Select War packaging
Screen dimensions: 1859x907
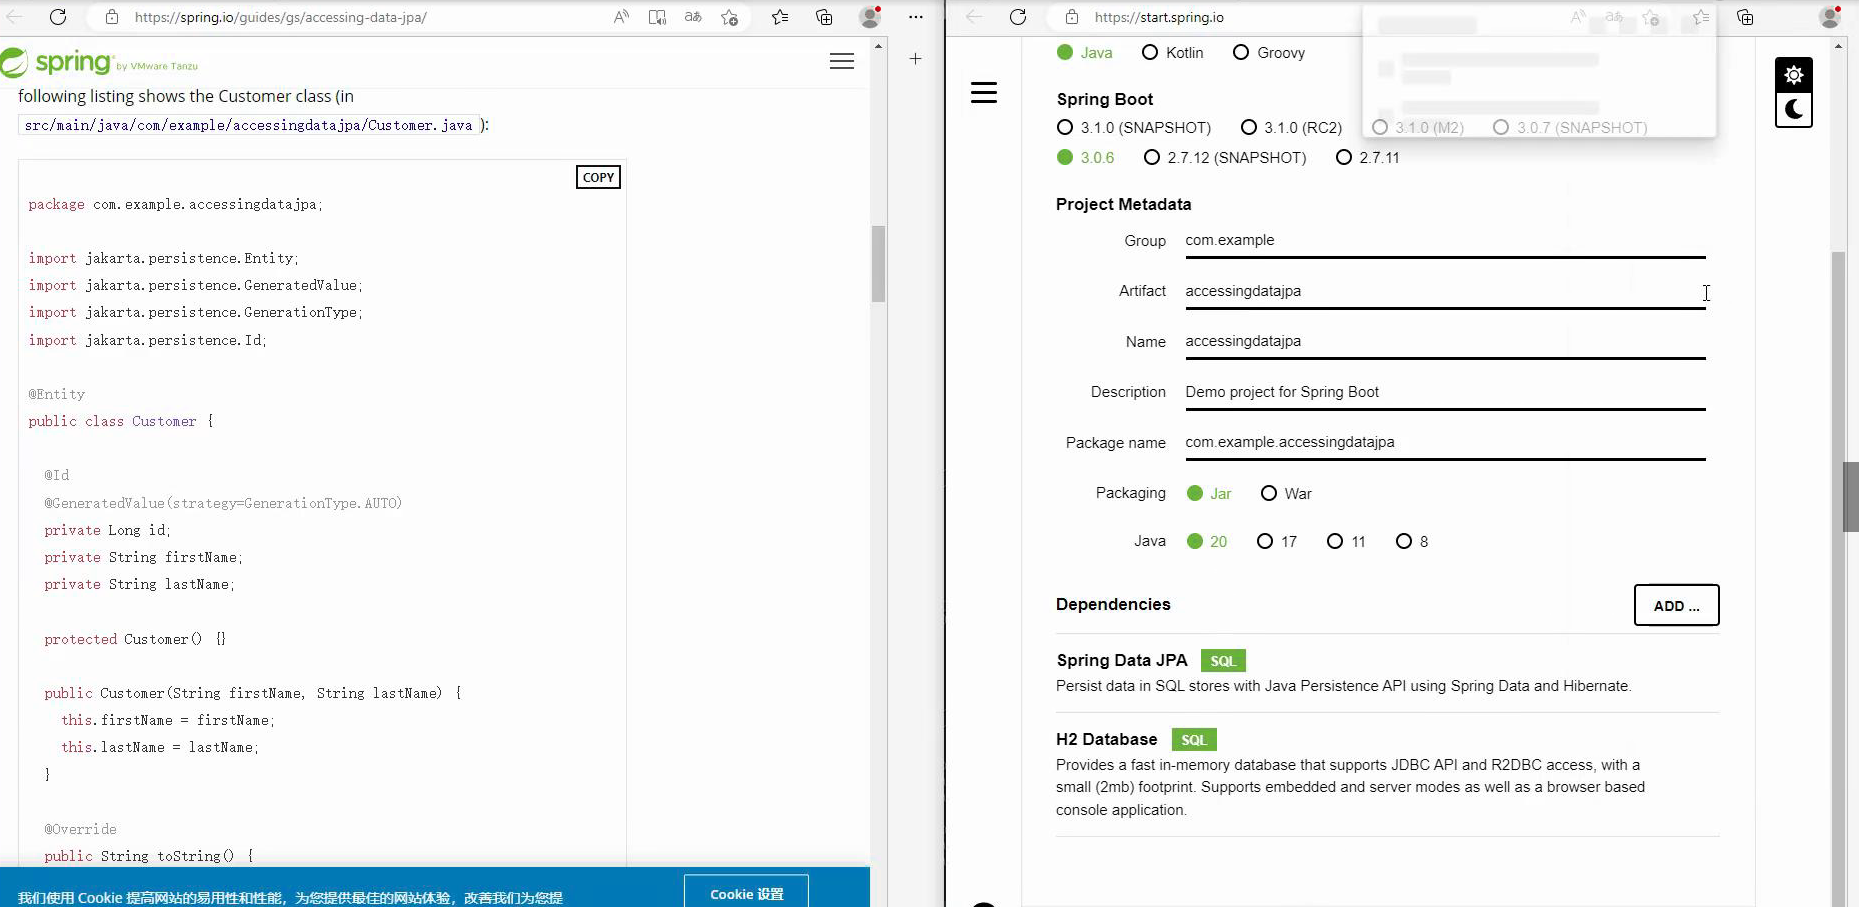point(1286,494)
